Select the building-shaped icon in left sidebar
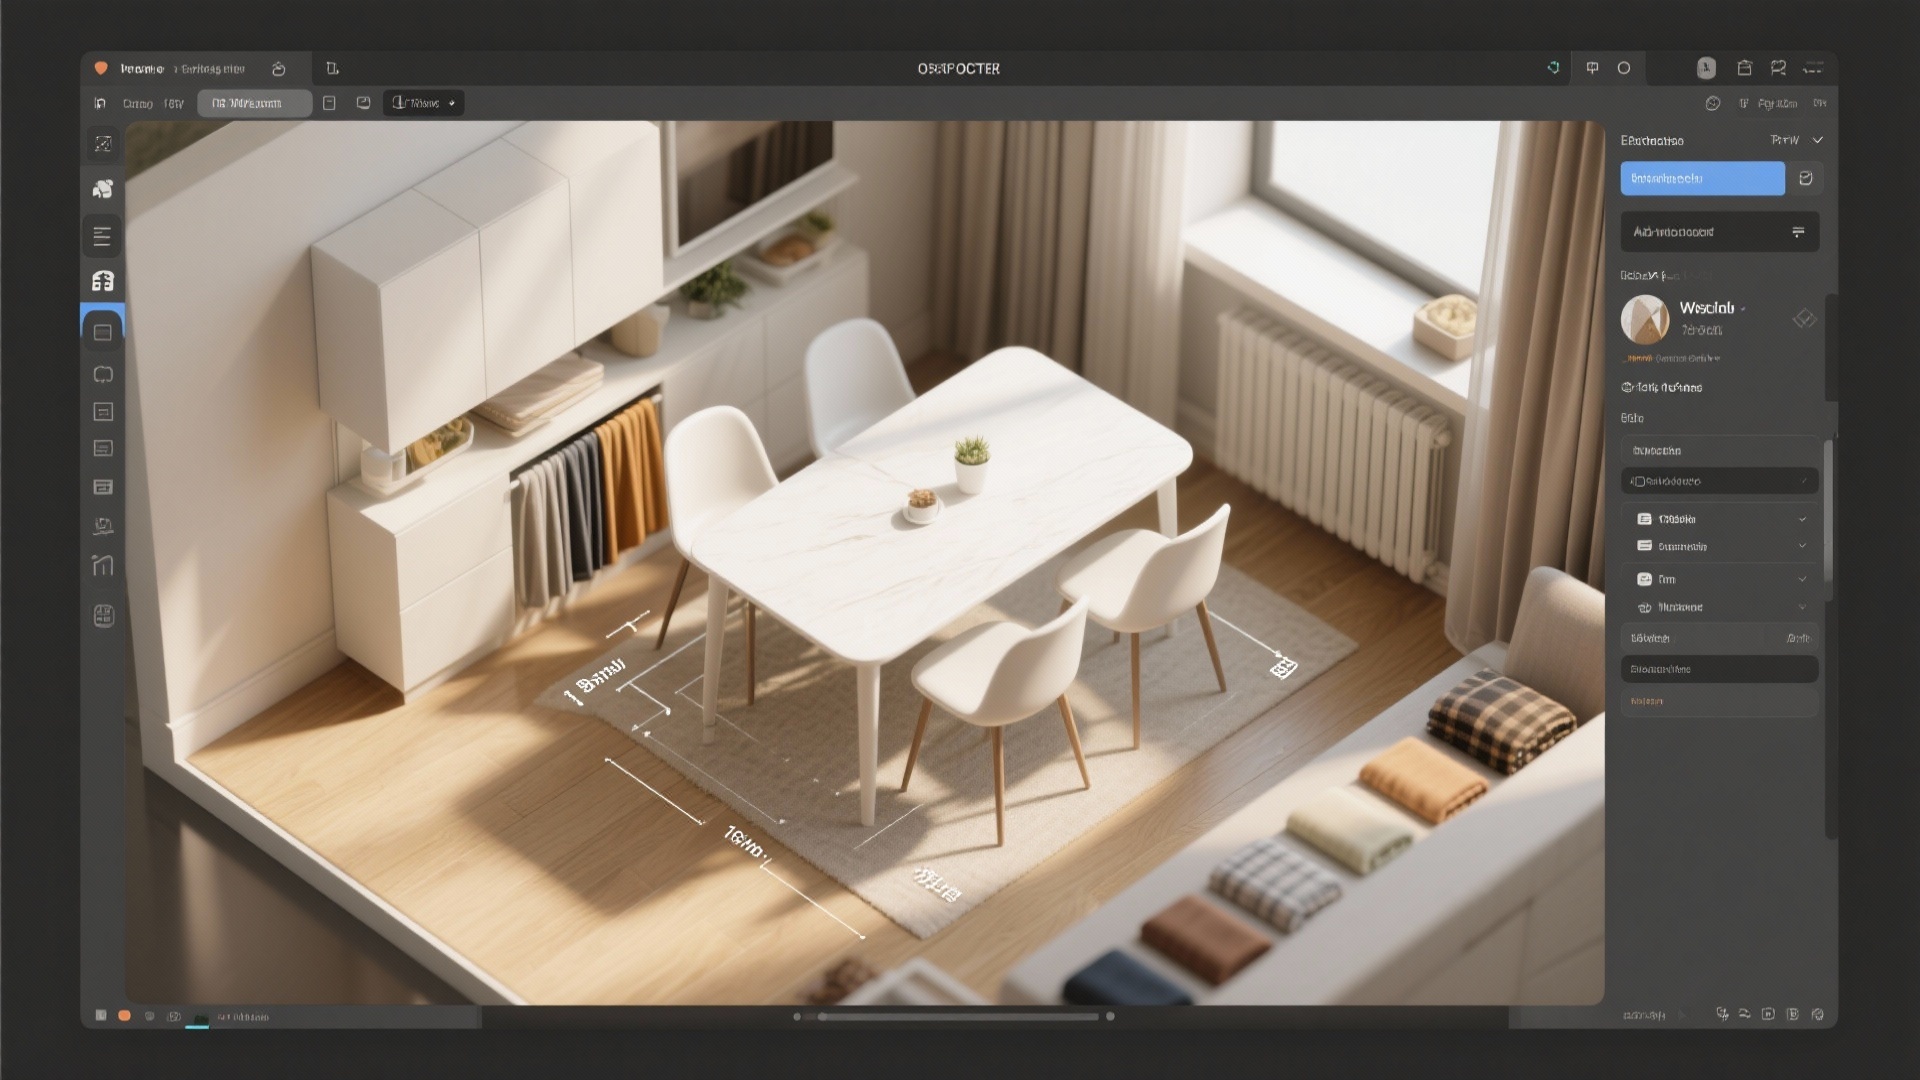Screen dimensions: 1920x1080 [x=102, y=281]
